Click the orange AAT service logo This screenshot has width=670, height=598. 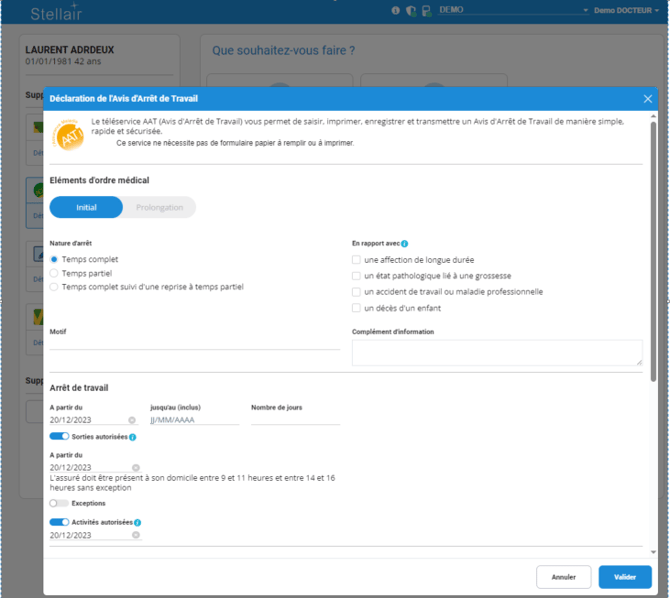pos(70,134)
